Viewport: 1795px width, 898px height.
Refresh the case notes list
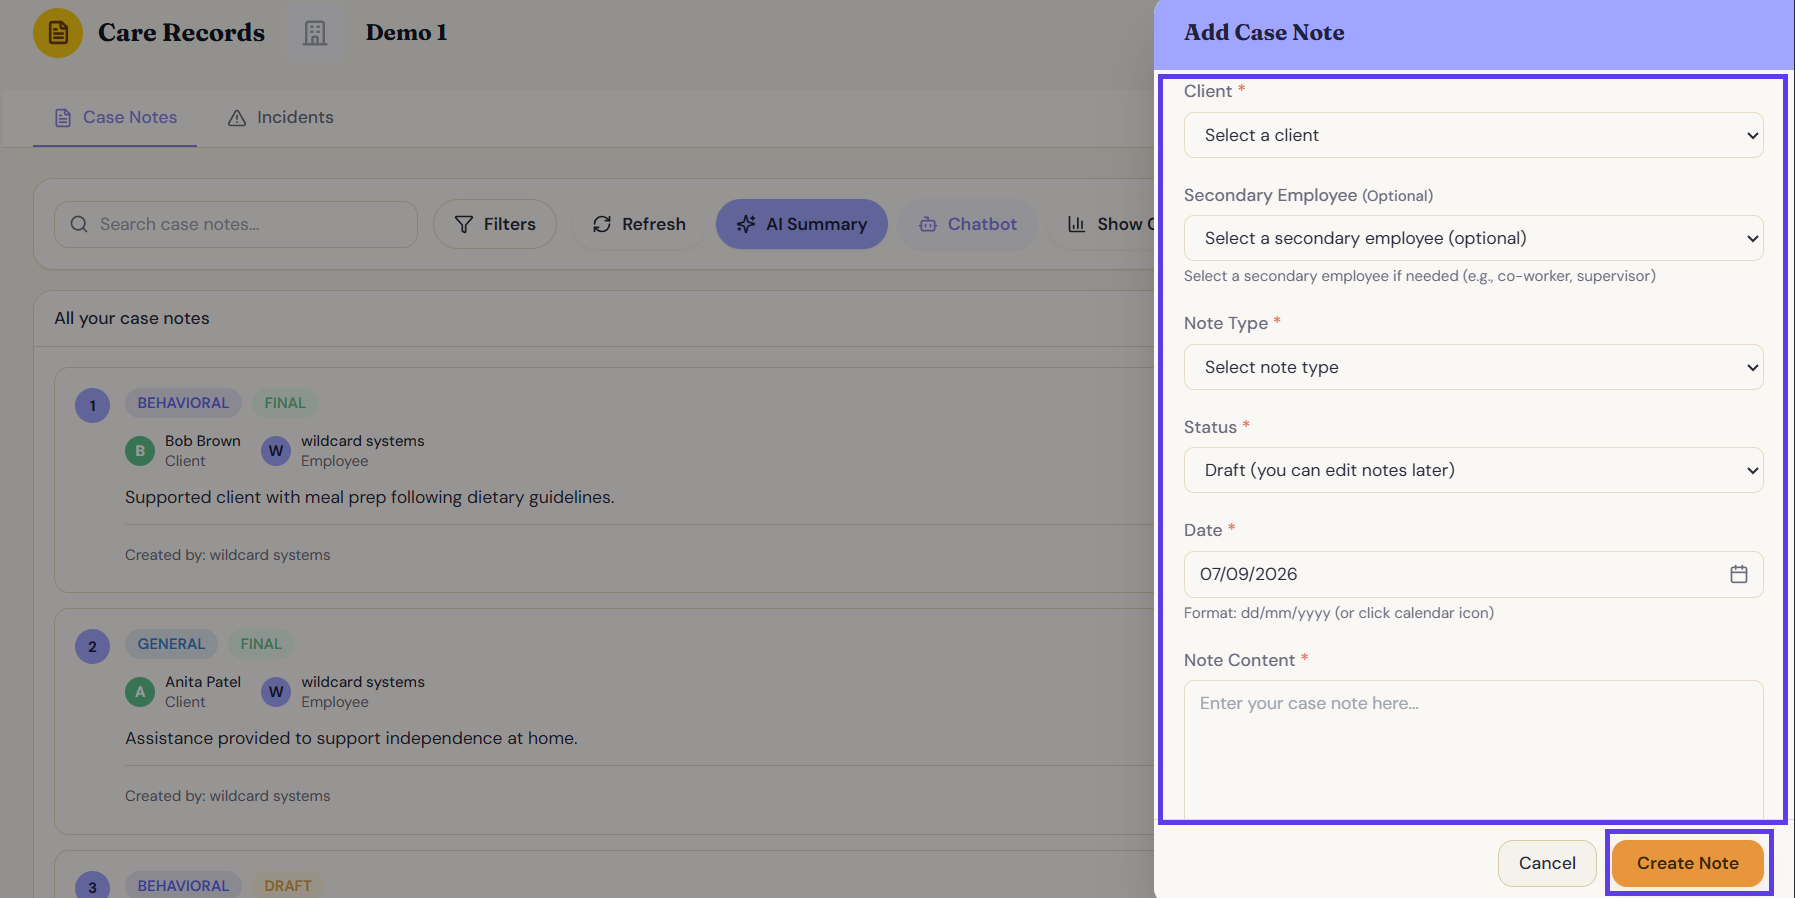pyautogui.click(x=639, y=224)
